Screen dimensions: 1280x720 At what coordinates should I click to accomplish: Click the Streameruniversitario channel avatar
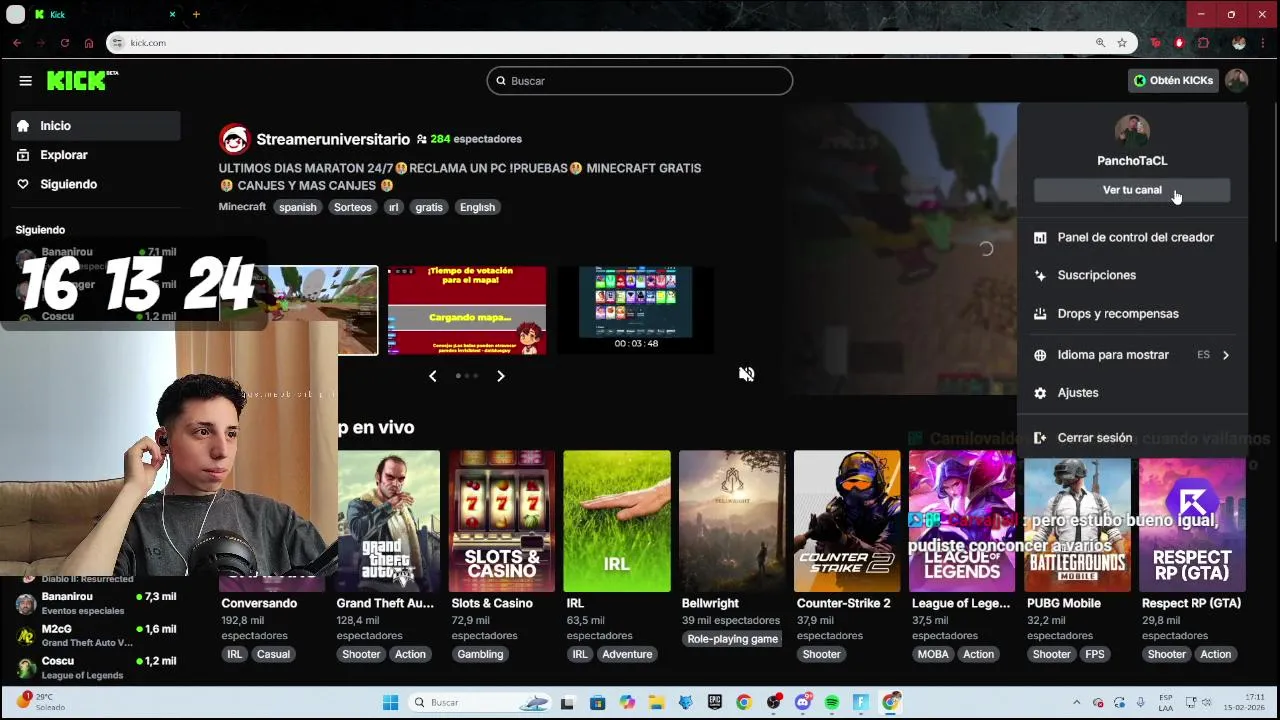[234, 140]
